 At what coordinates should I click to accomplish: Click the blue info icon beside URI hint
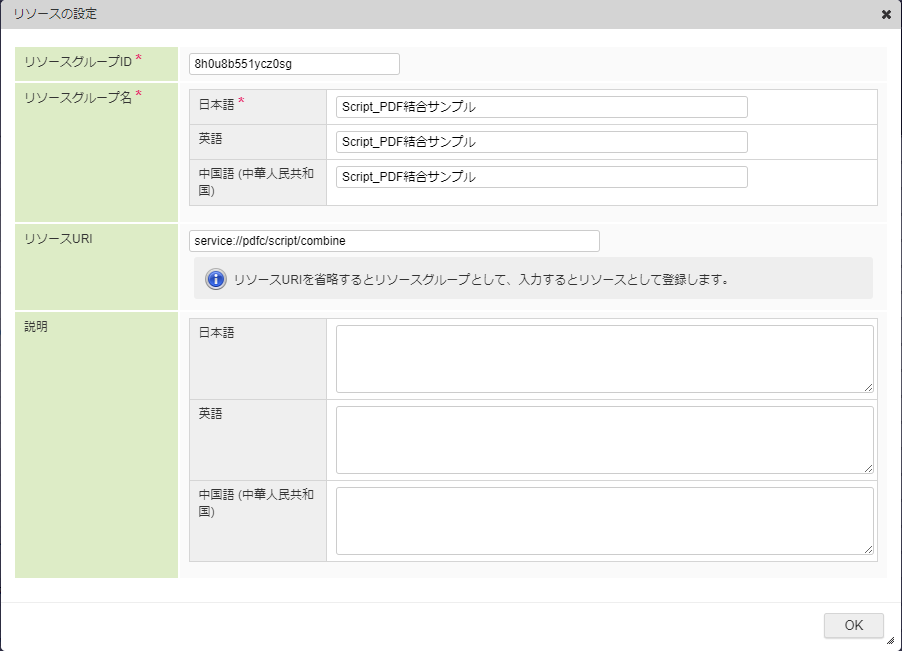(x=216, y=279)
